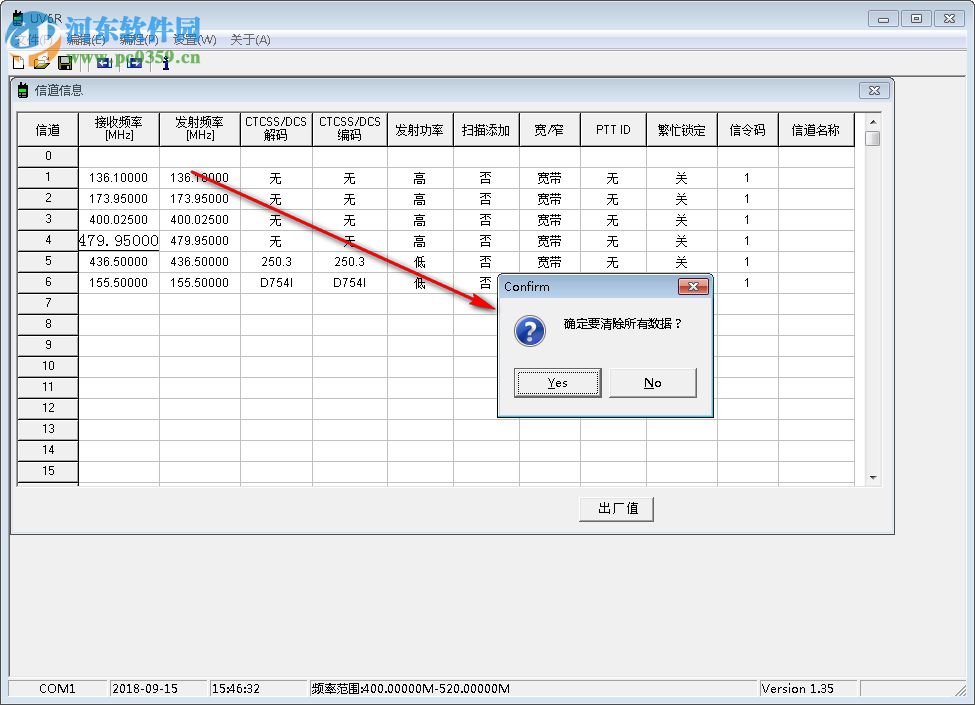Click decode value 250.3 in channel 5
Viewport: 975px width, 705px height.
click(276, 262)
